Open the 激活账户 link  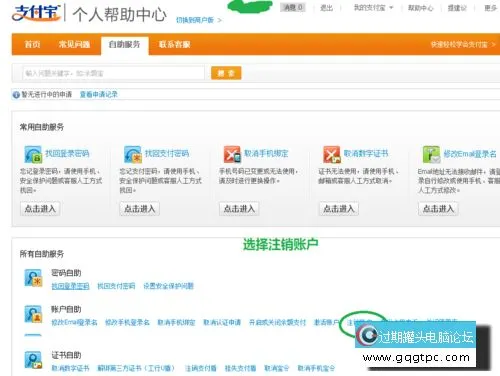tap(326, 322)
